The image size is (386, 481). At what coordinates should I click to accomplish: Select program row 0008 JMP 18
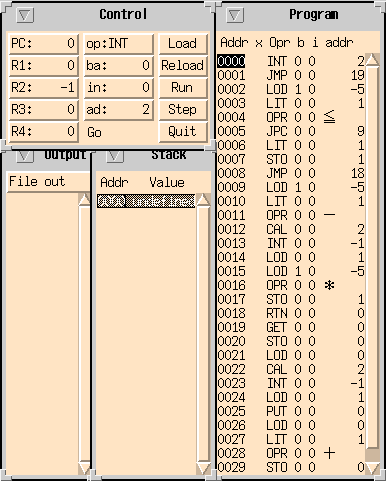[291, 173]
